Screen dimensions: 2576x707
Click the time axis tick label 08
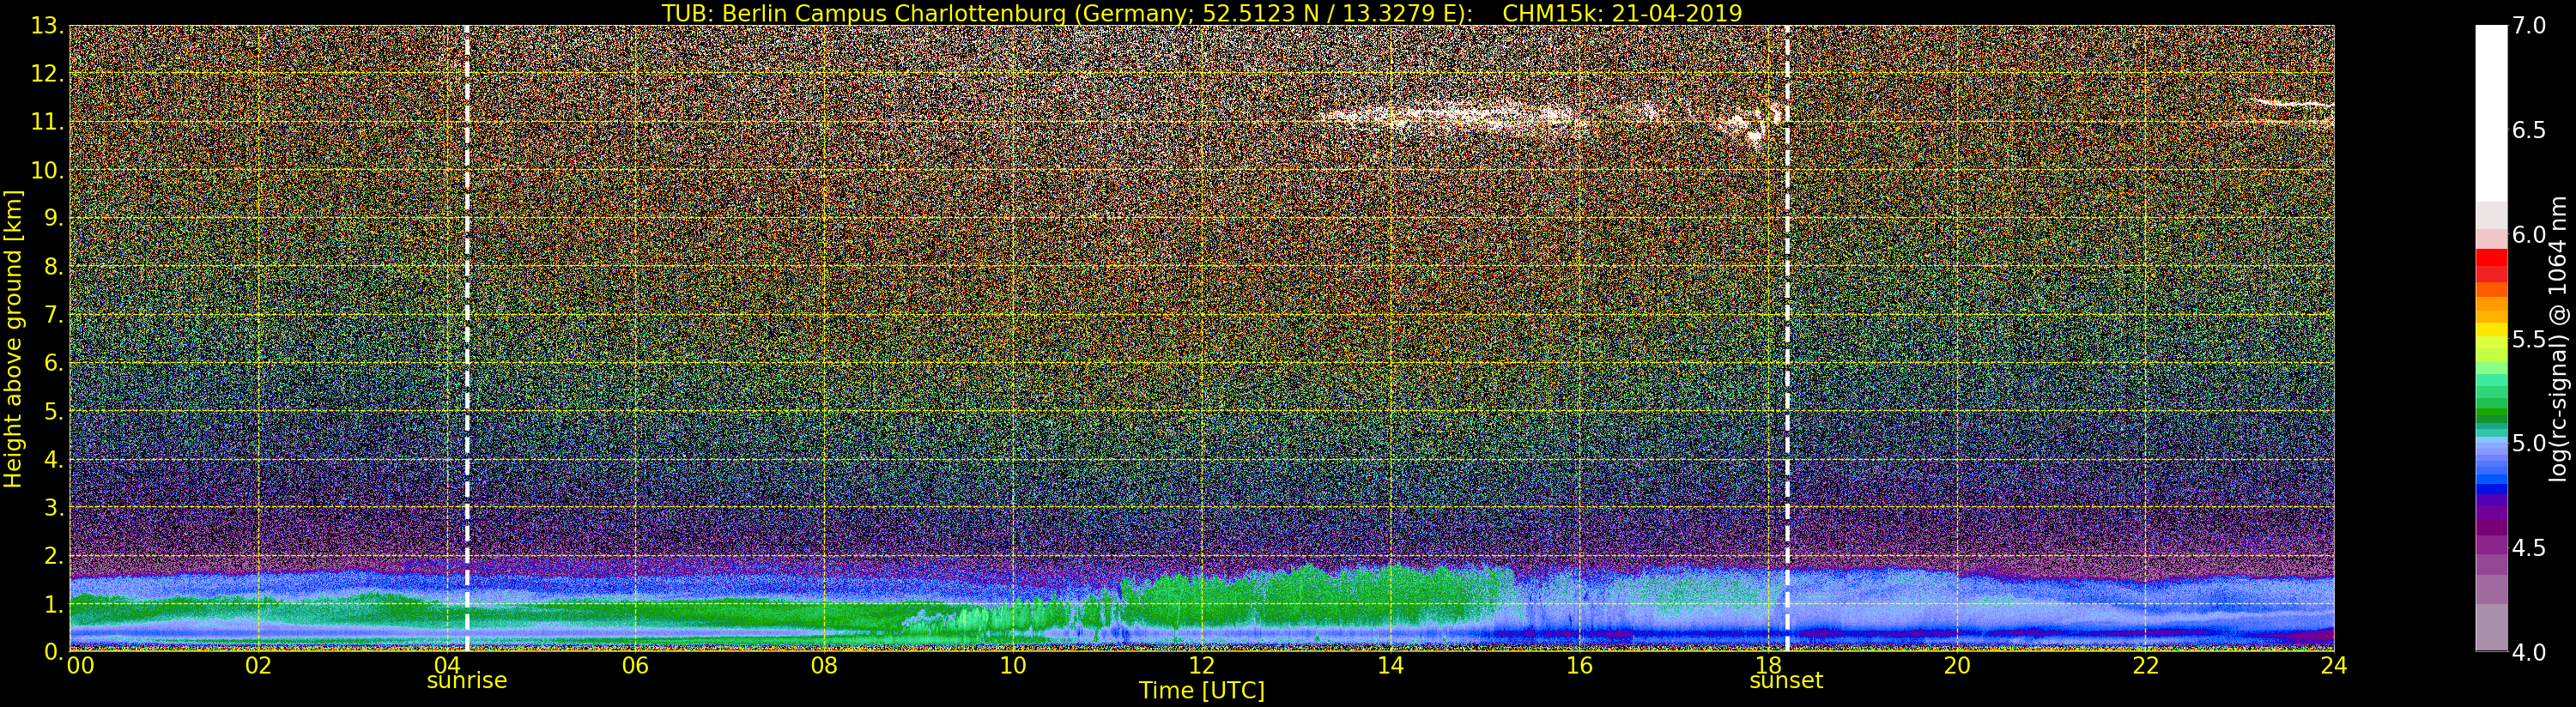click(824, 666)
